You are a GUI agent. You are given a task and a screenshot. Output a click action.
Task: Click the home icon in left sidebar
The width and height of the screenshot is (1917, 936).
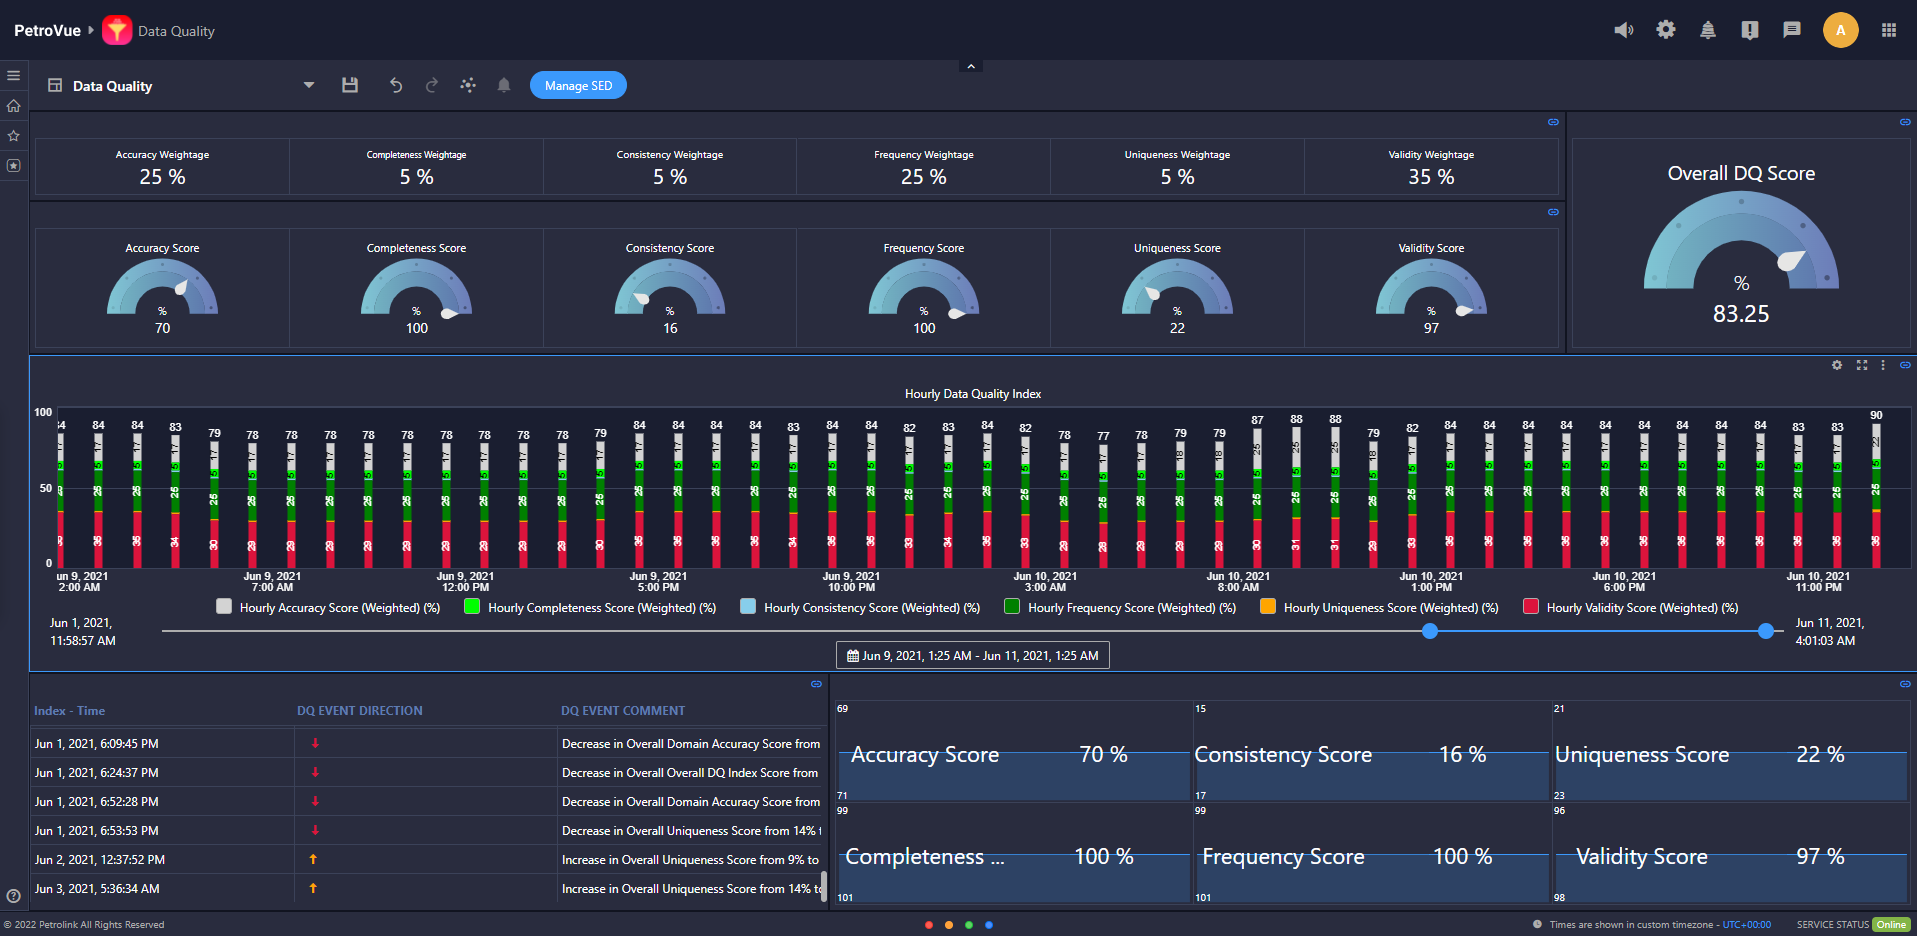[x=14, y=106]
